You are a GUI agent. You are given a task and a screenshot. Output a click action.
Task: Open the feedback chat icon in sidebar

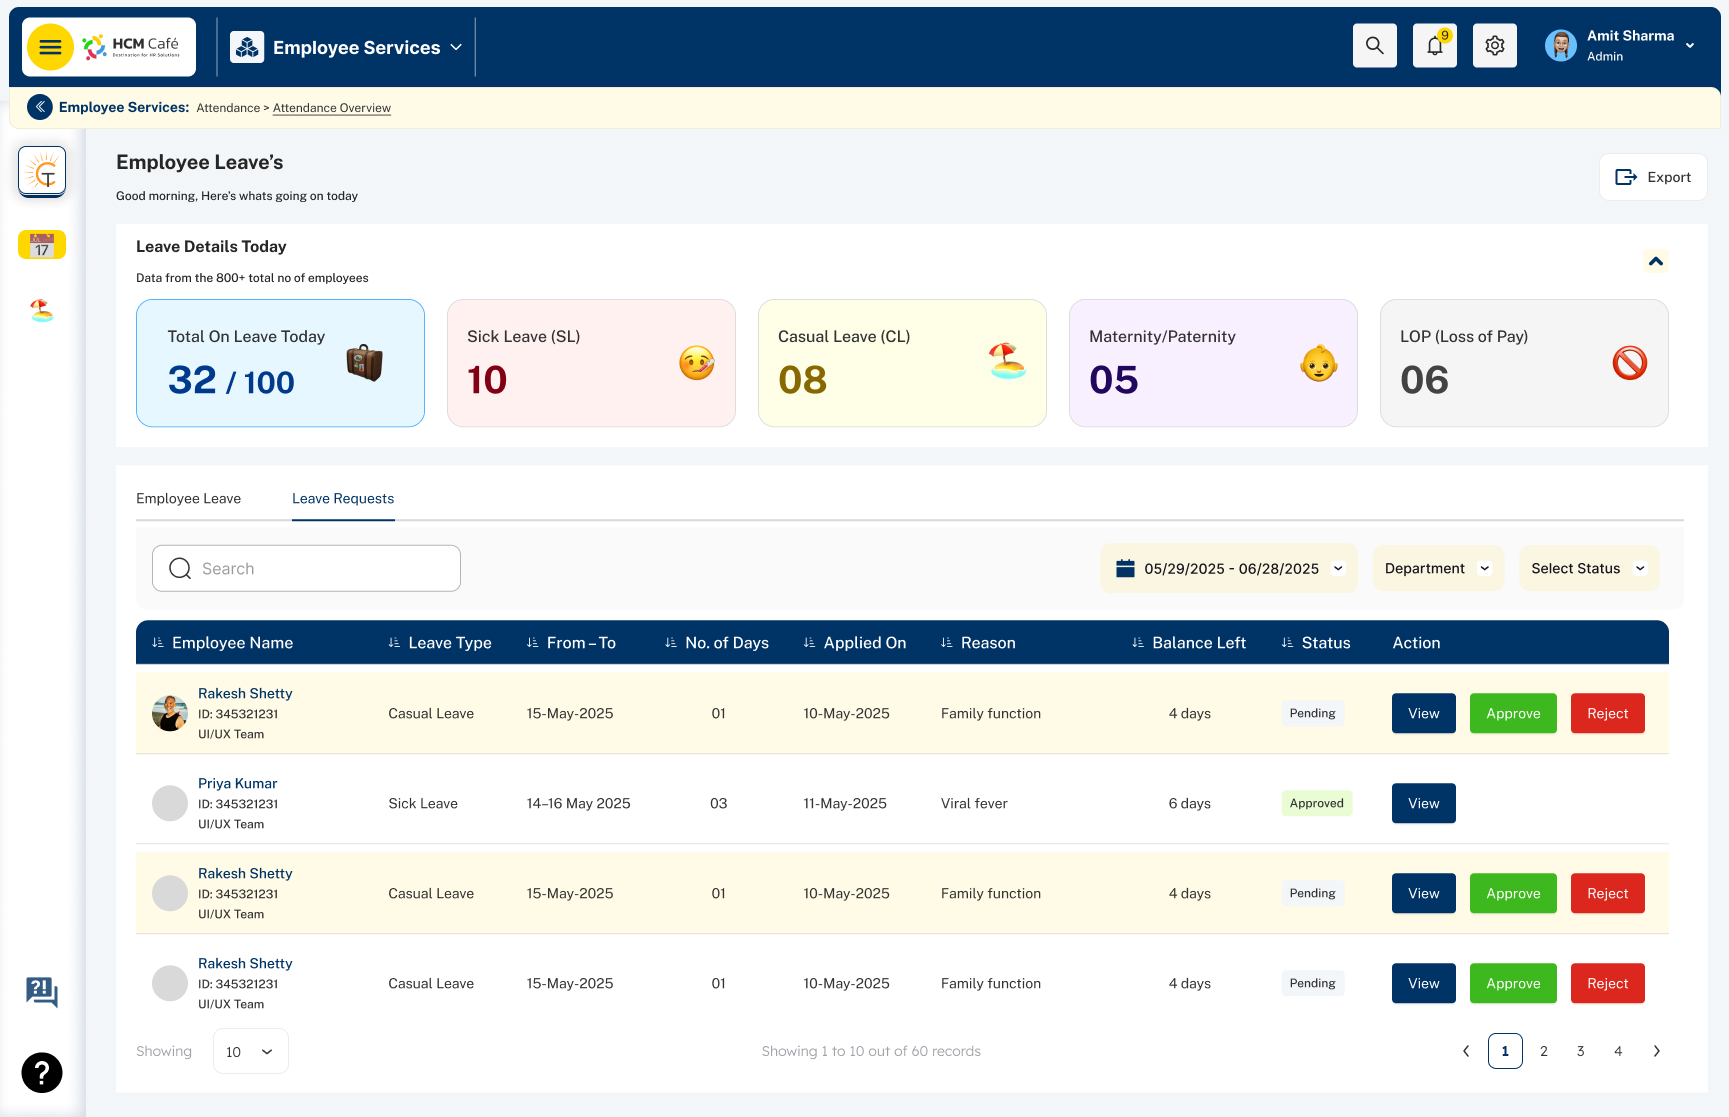point(42,992)
